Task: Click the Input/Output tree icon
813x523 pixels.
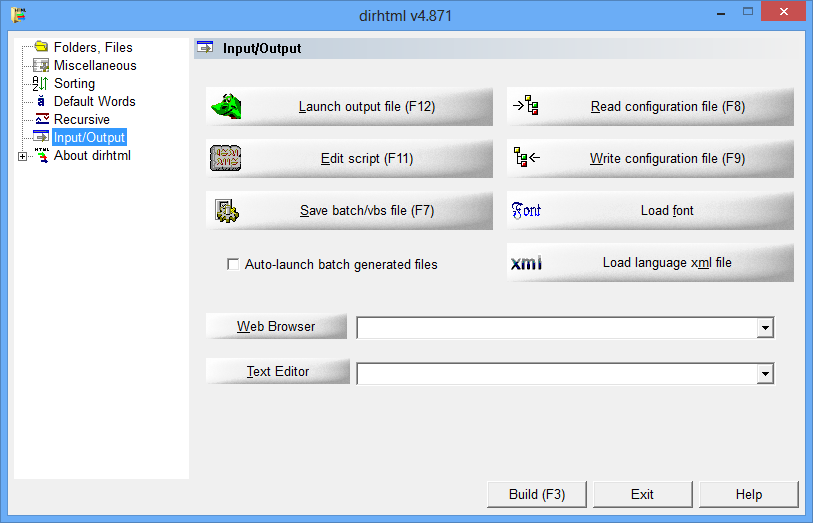Action: tap(41, 137)
